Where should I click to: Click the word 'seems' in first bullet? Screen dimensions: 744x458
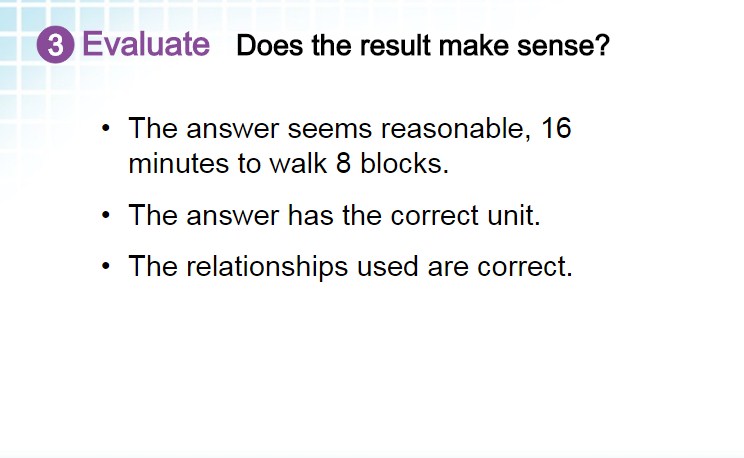coord(330,129)
